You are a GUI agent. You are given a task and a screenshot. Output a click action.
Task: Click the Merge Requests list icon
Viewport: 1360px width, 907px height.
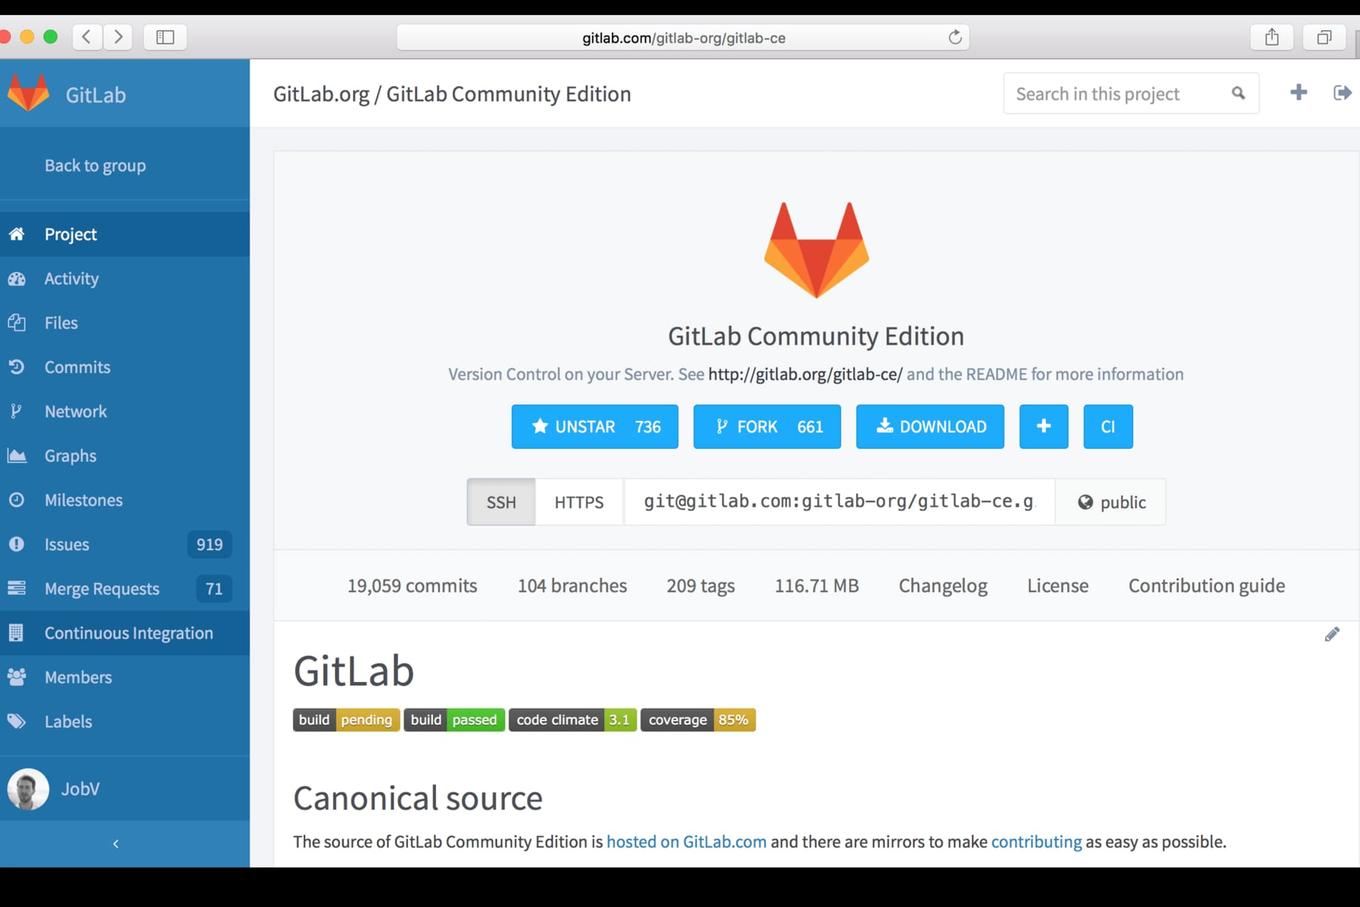pos(16,588)
